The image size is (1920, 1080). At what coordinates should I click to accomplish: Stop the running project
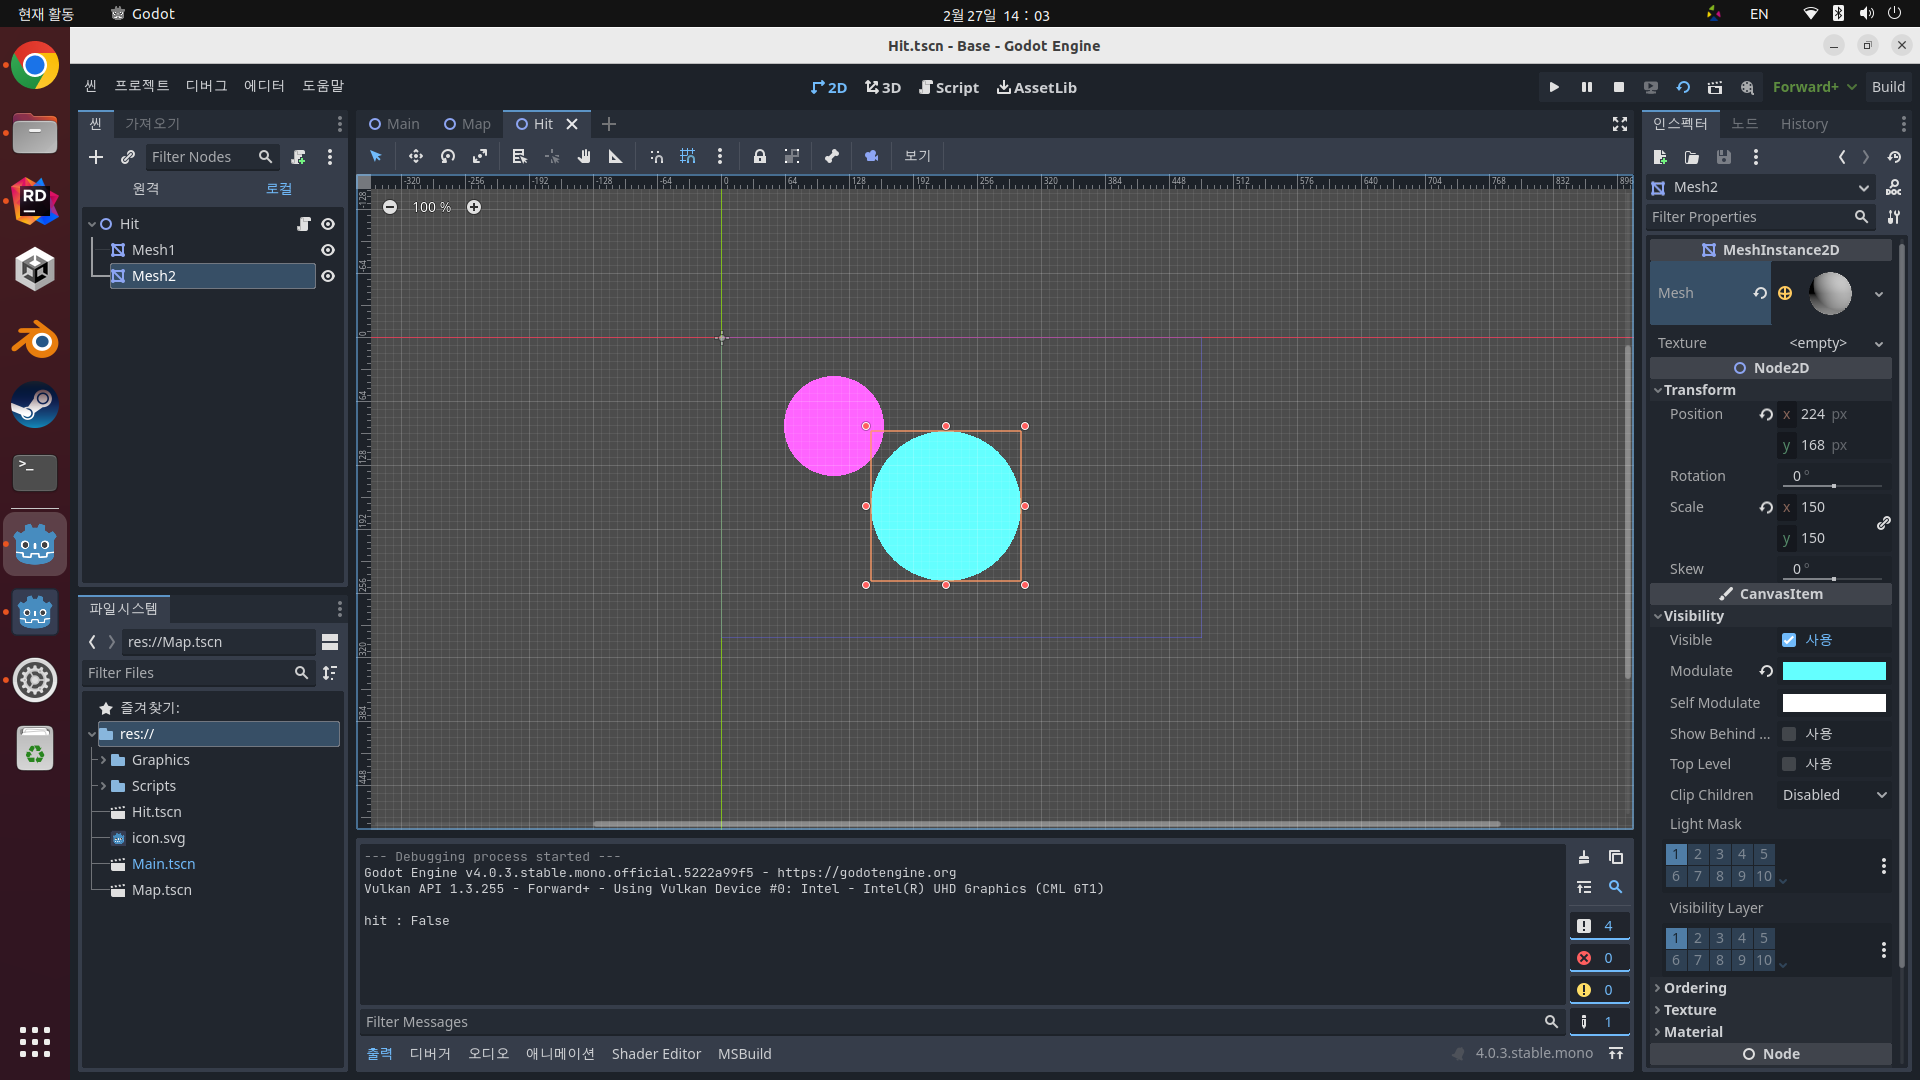point(1619,87)
